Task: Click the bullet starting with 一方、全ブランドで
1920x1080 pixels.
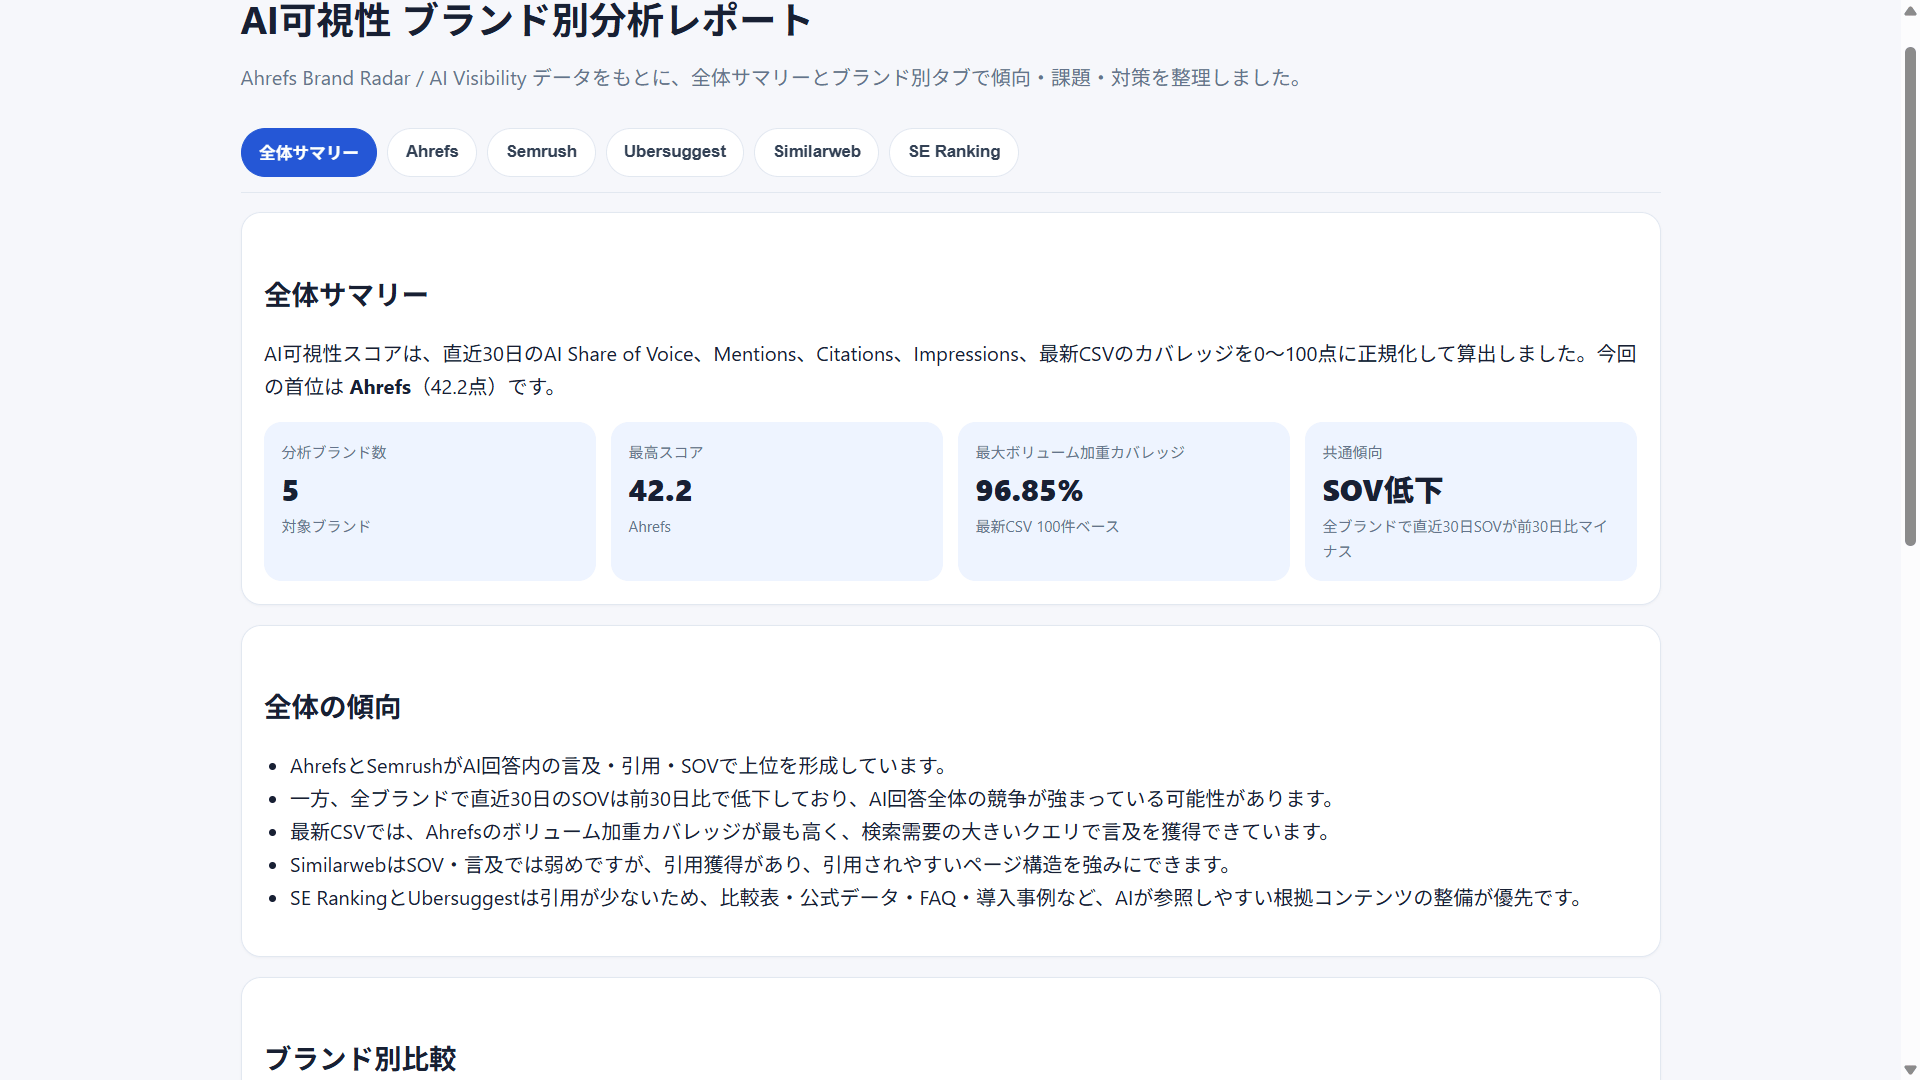Action: [x=815, y=799]
